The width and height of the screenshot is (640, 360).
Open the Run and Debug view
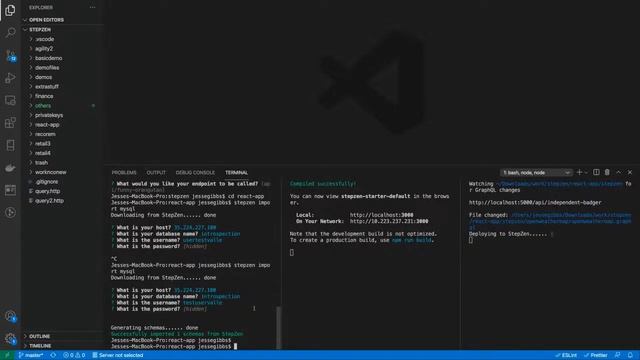10,78
